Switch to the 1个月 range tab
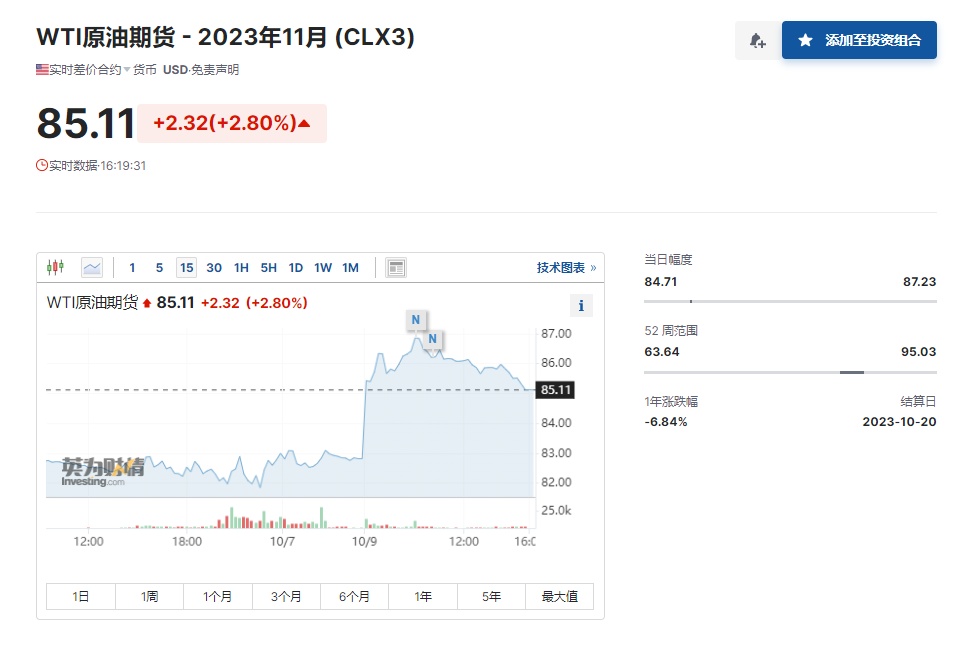Screen dimensions: 957x655 tap(217, 596)
